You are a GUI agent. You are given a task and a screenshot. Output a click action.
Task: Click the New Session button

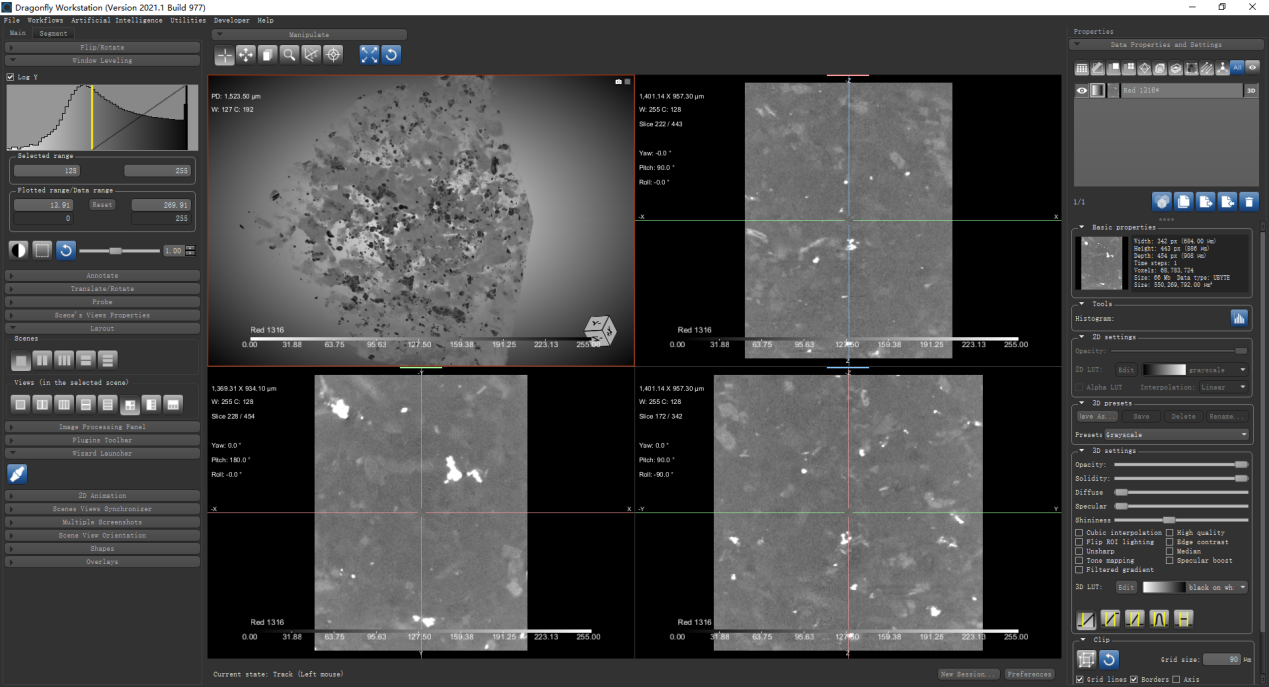pos(968,674)
